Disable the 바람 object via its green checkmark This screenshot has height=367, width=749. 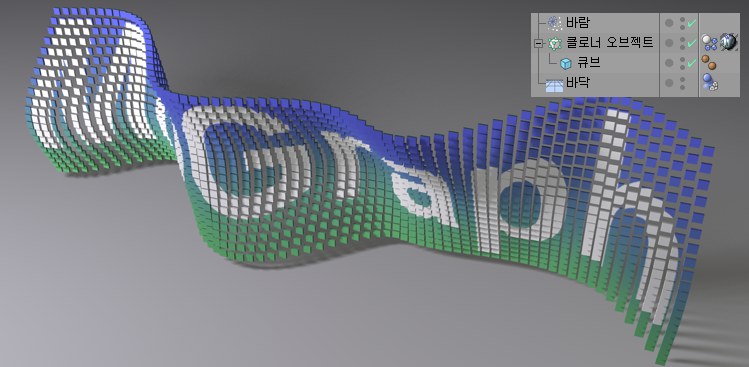[692, 23]
